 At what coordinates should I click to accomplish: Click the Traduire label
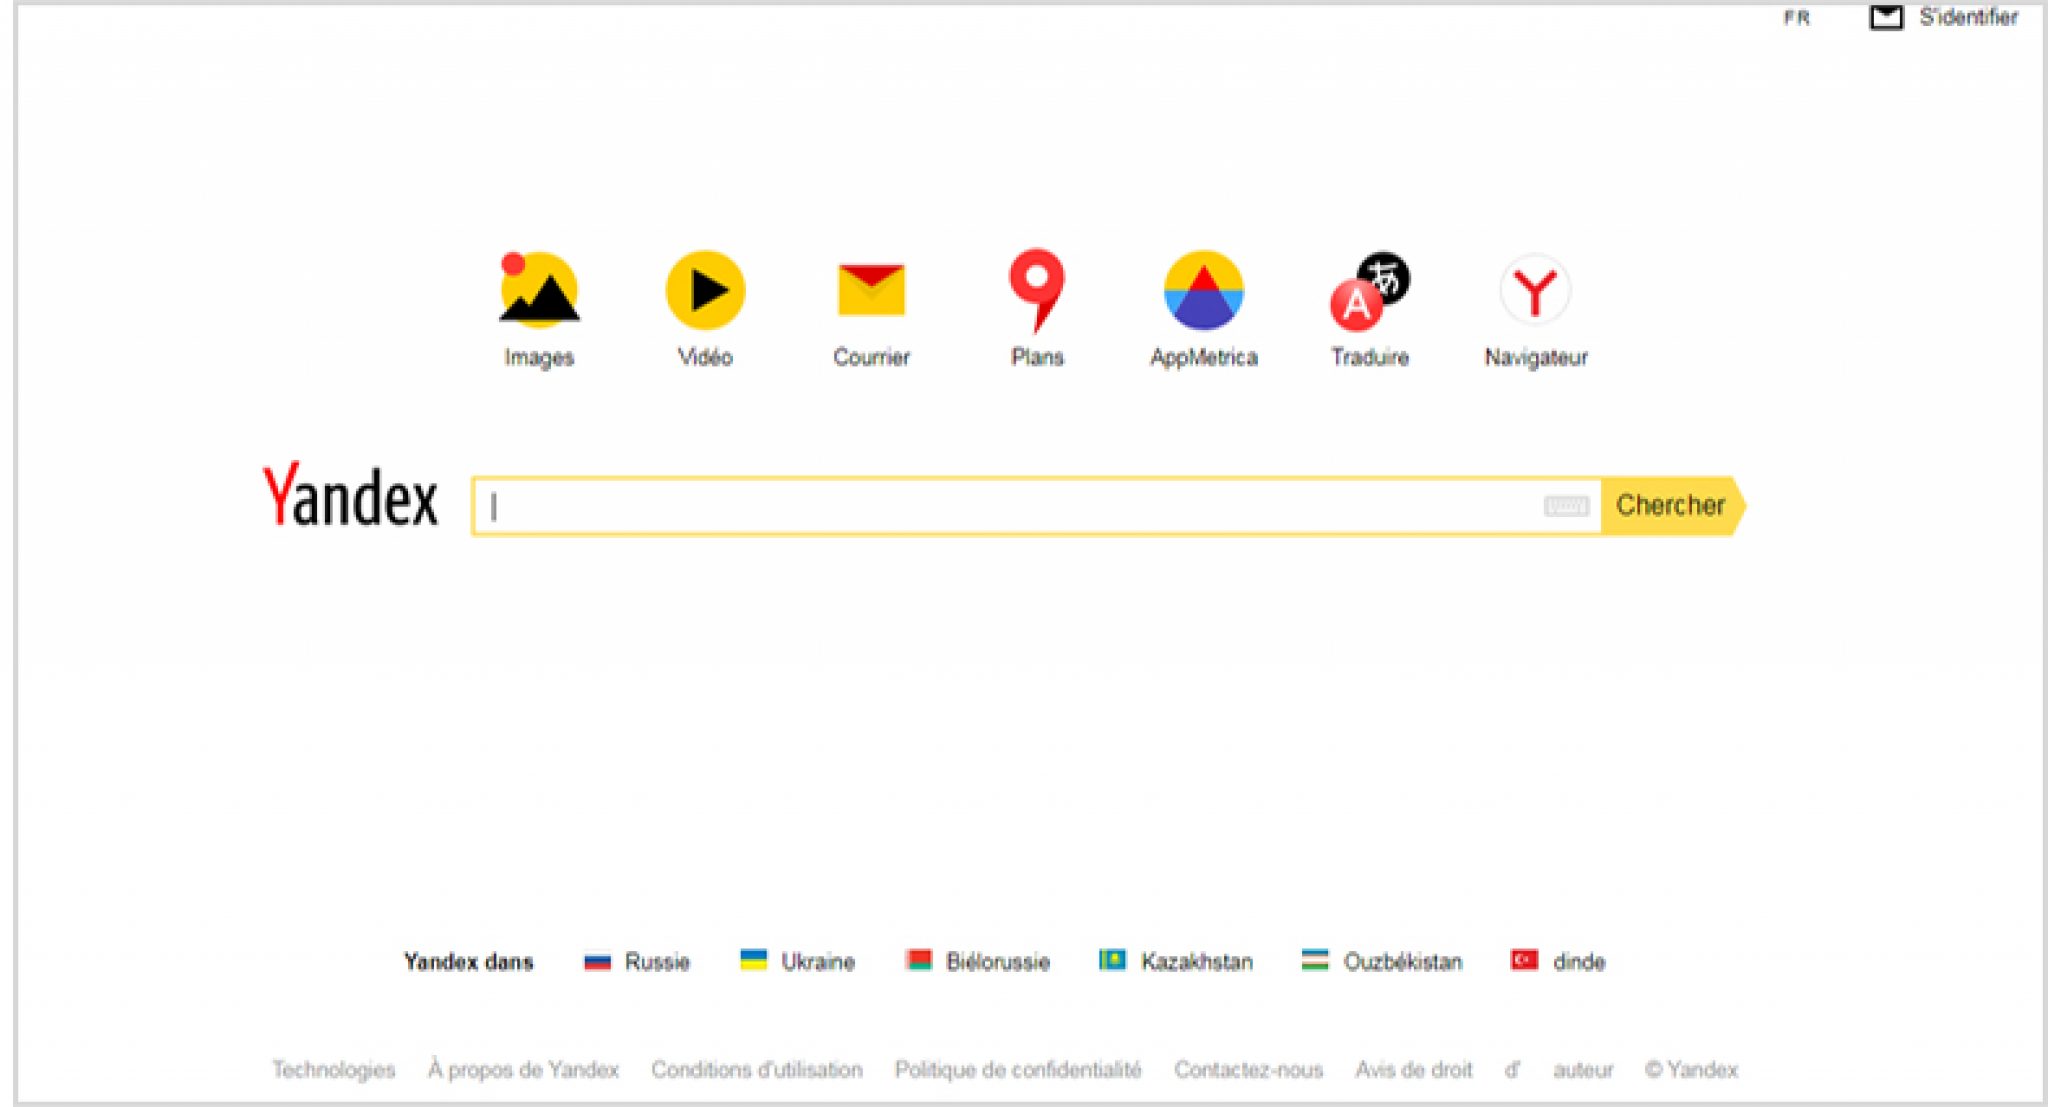(x=1370, y=357)
